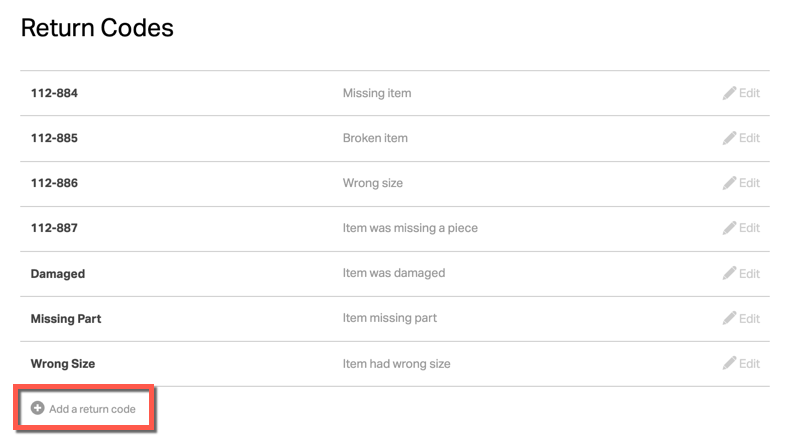Select the 112-886 return code name
This screenshot has width=797, height=438.
coord(54,183)
